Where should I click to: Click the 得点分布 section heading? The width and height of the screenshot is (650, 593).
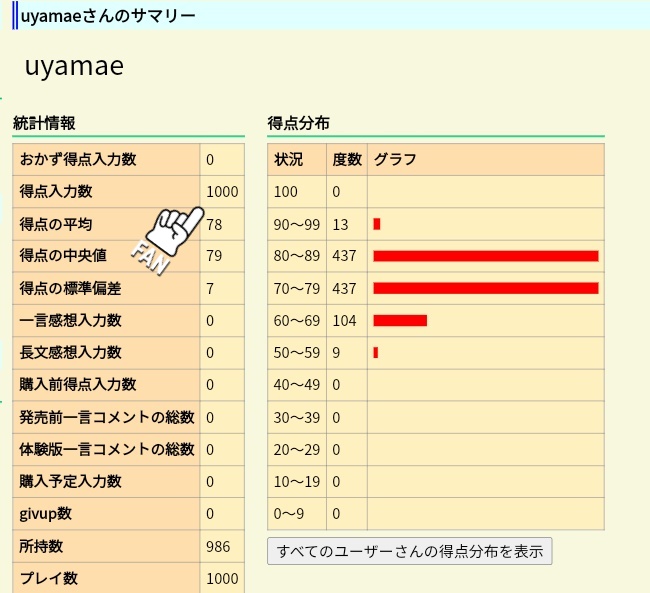point(298,123)
